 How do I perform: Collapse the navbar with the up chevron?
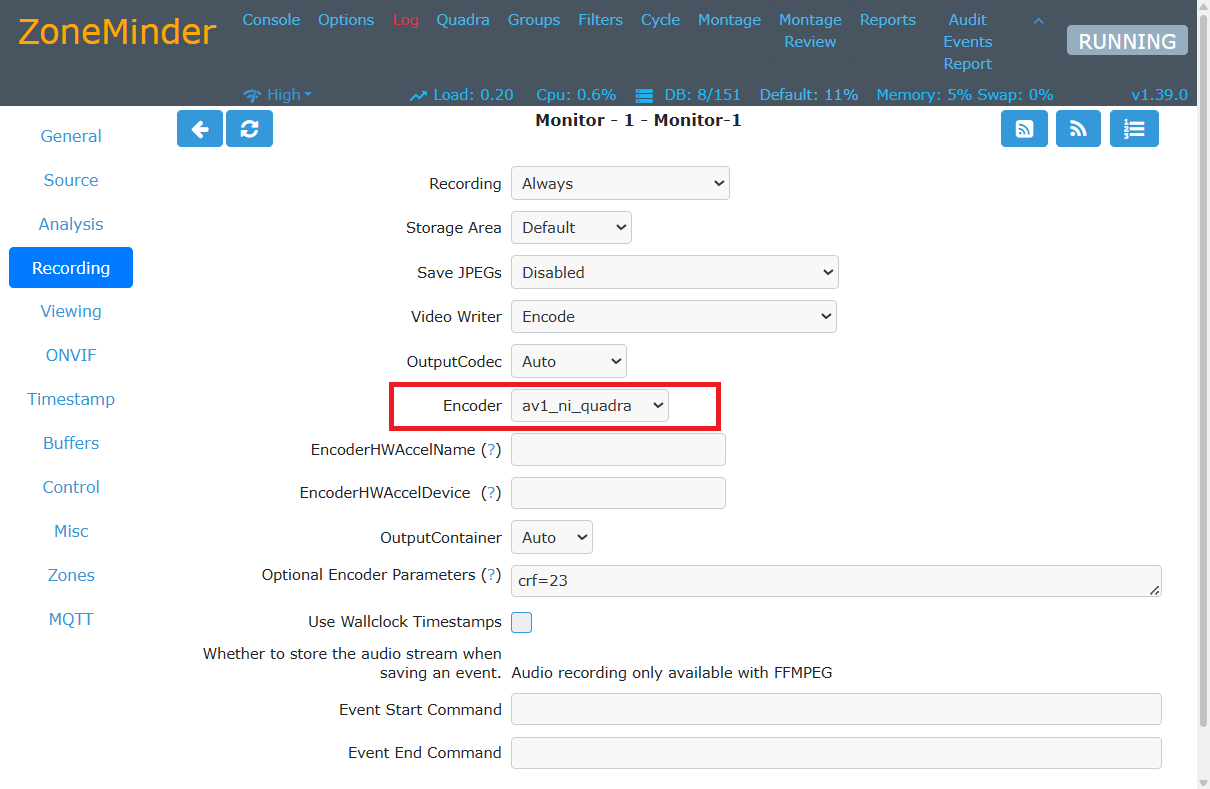[1038, 21]
